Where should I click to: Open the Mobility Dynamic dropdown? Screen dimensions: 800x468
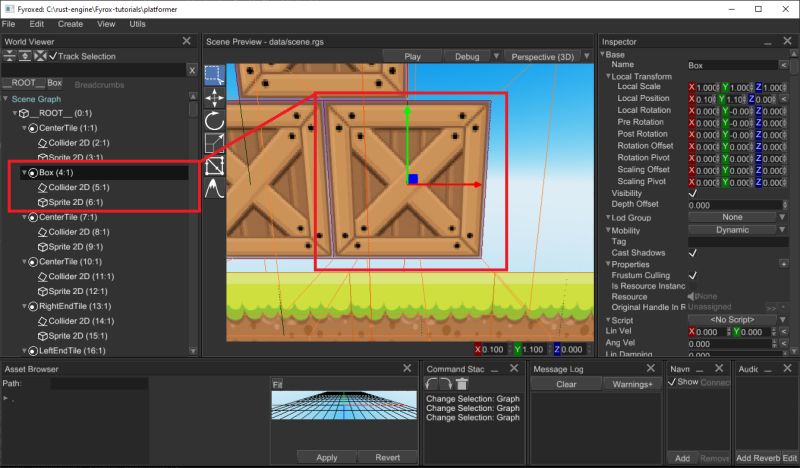pos(737,230)
